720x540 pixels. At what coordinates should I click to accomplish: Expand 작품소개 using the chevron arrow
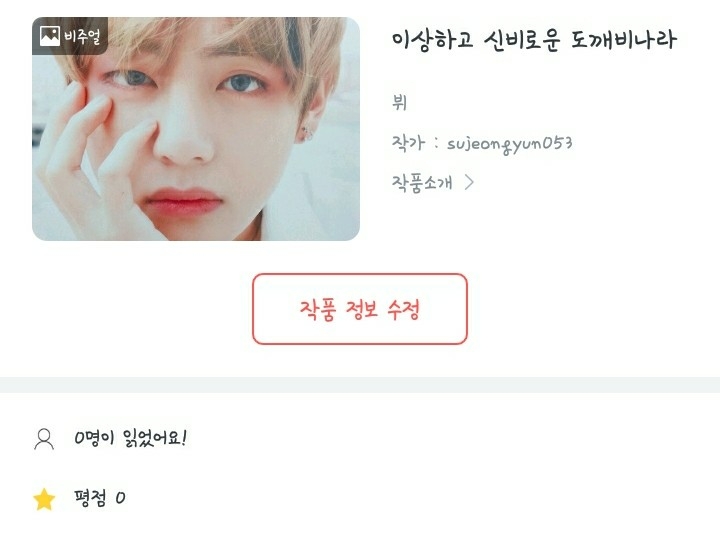[469, 182]
